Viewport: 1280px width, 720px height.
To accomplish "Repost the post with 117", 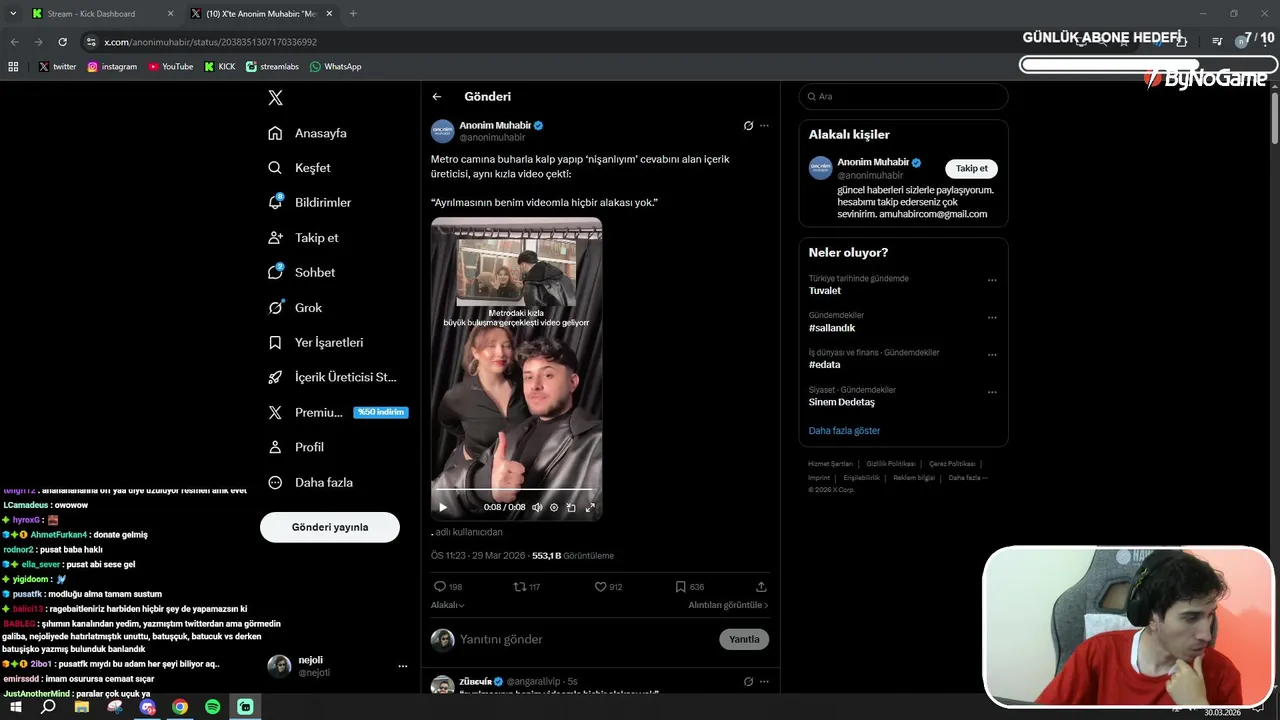I will [527, 587].
